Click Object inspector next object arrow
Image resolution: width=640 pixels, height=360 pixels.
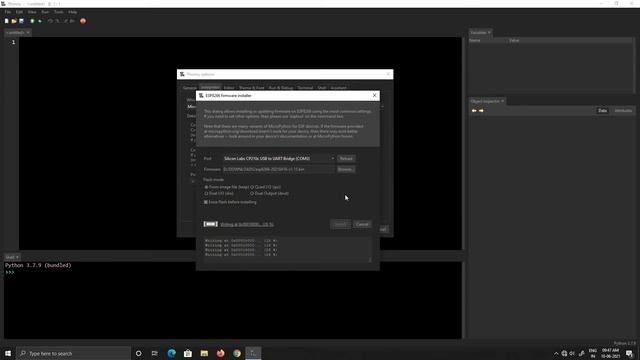(x=481, y=111)
